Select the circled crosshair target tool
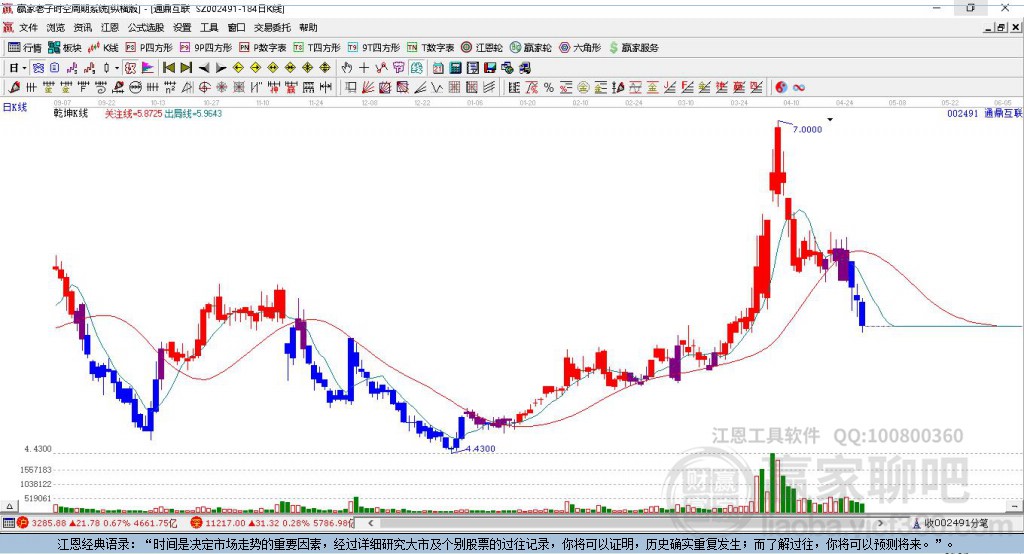Screen dimensions: 1024x554 click(204, 88)
